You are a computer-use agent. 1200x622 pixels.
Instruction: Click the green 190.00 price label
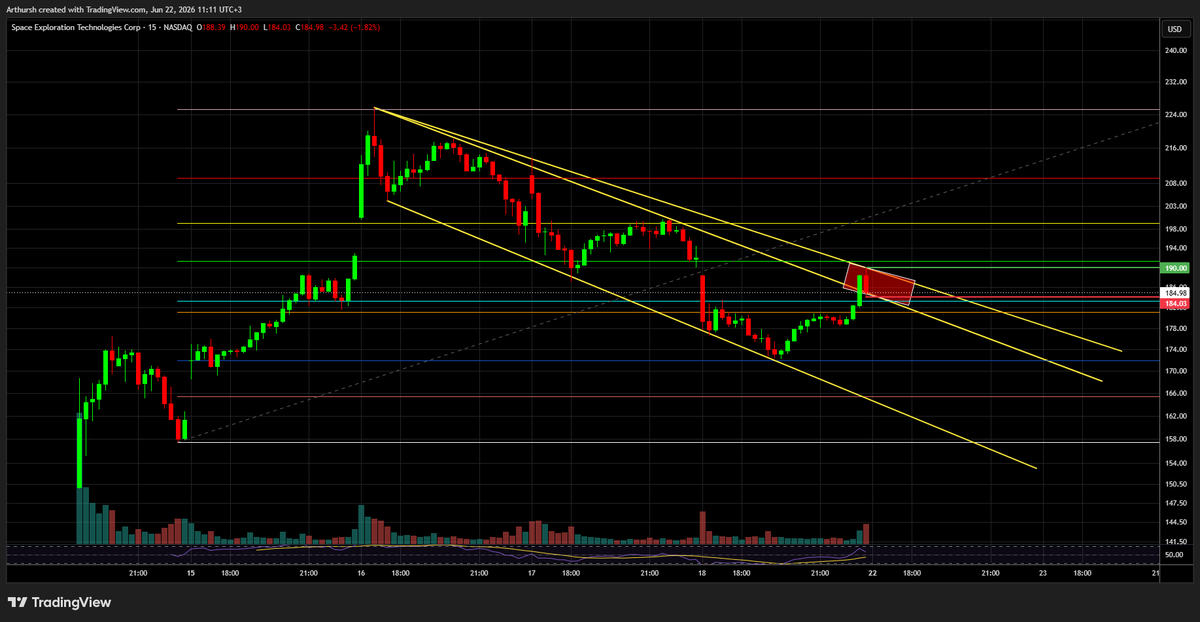[x=1174, y=268]
